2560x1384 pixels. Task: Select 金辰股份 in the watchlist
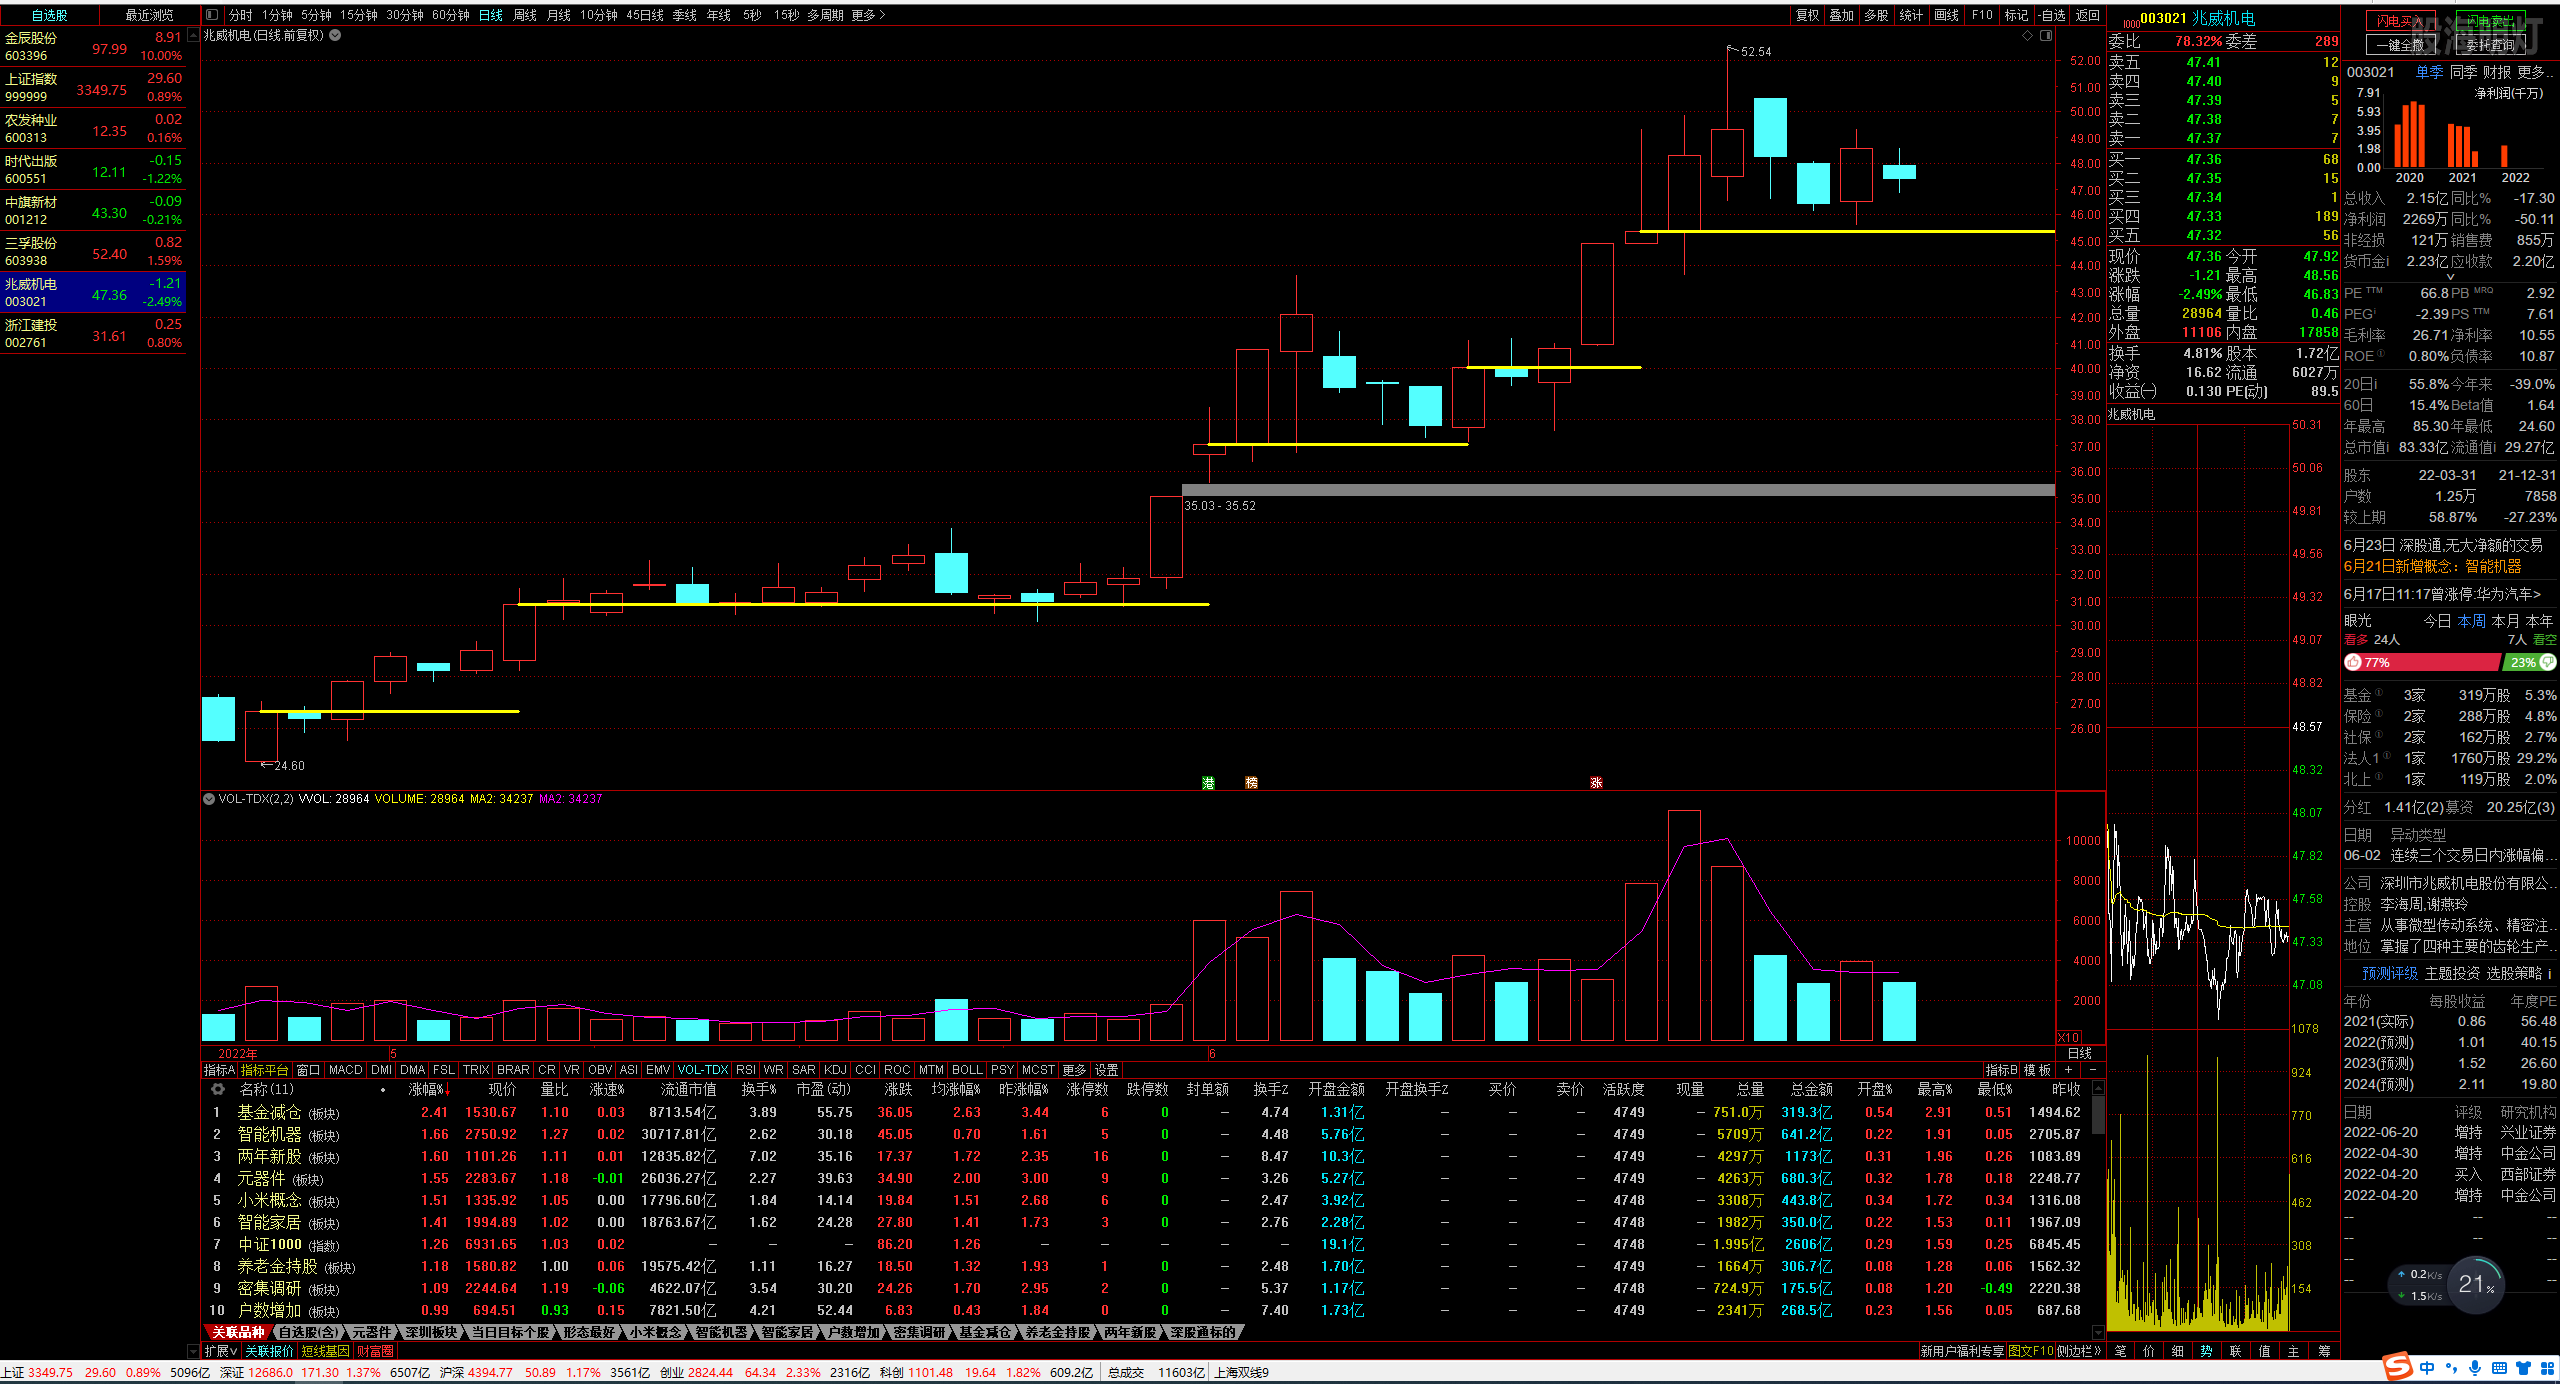(93, 47)
